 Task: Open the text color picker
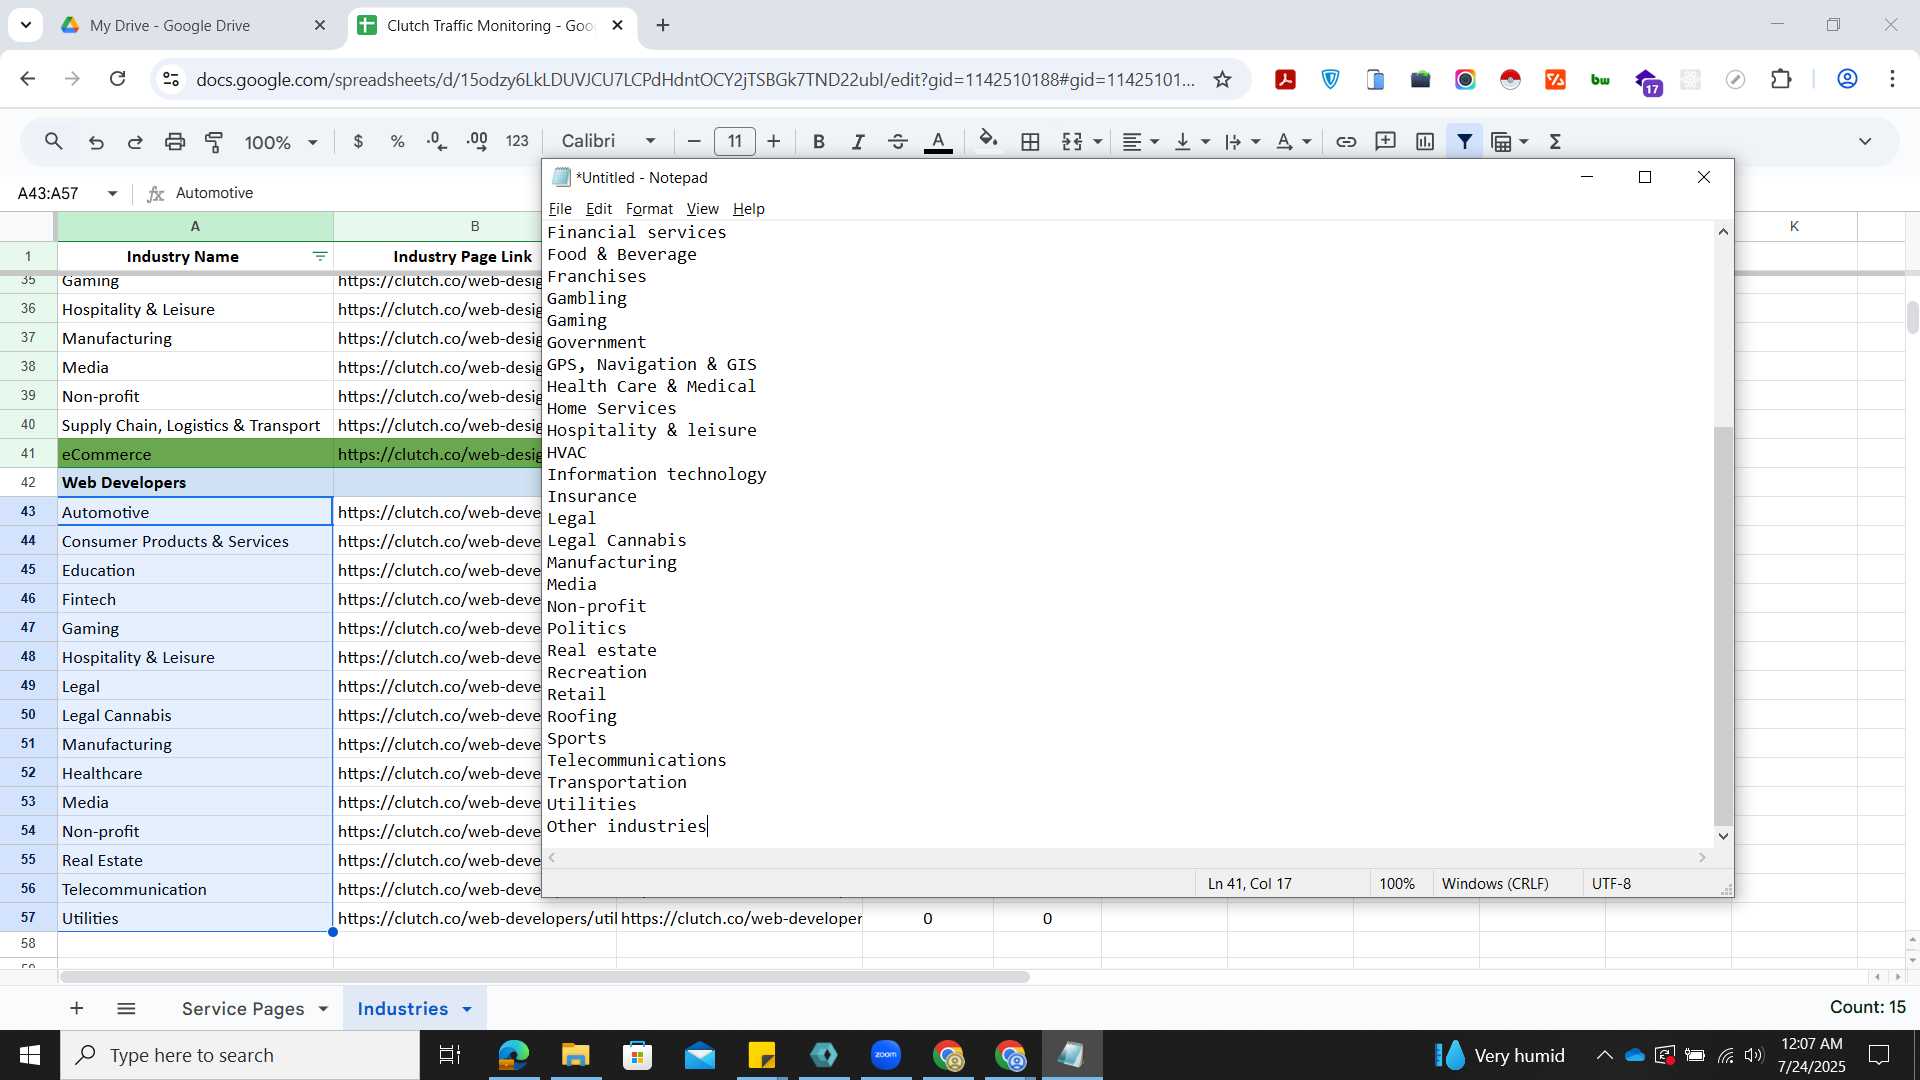(x=937, y=142)
